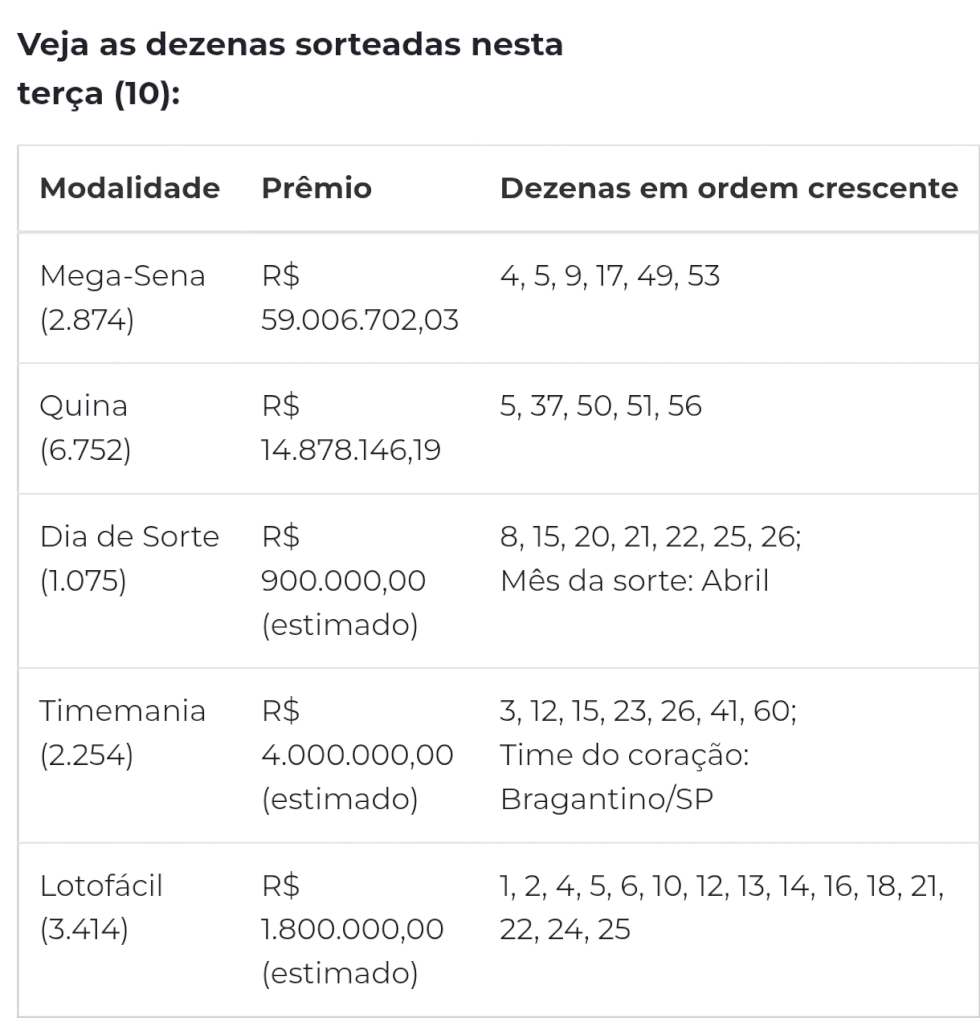
Task: Select the Dia de Sorte (1.075) cell
Action: (129, 558)
